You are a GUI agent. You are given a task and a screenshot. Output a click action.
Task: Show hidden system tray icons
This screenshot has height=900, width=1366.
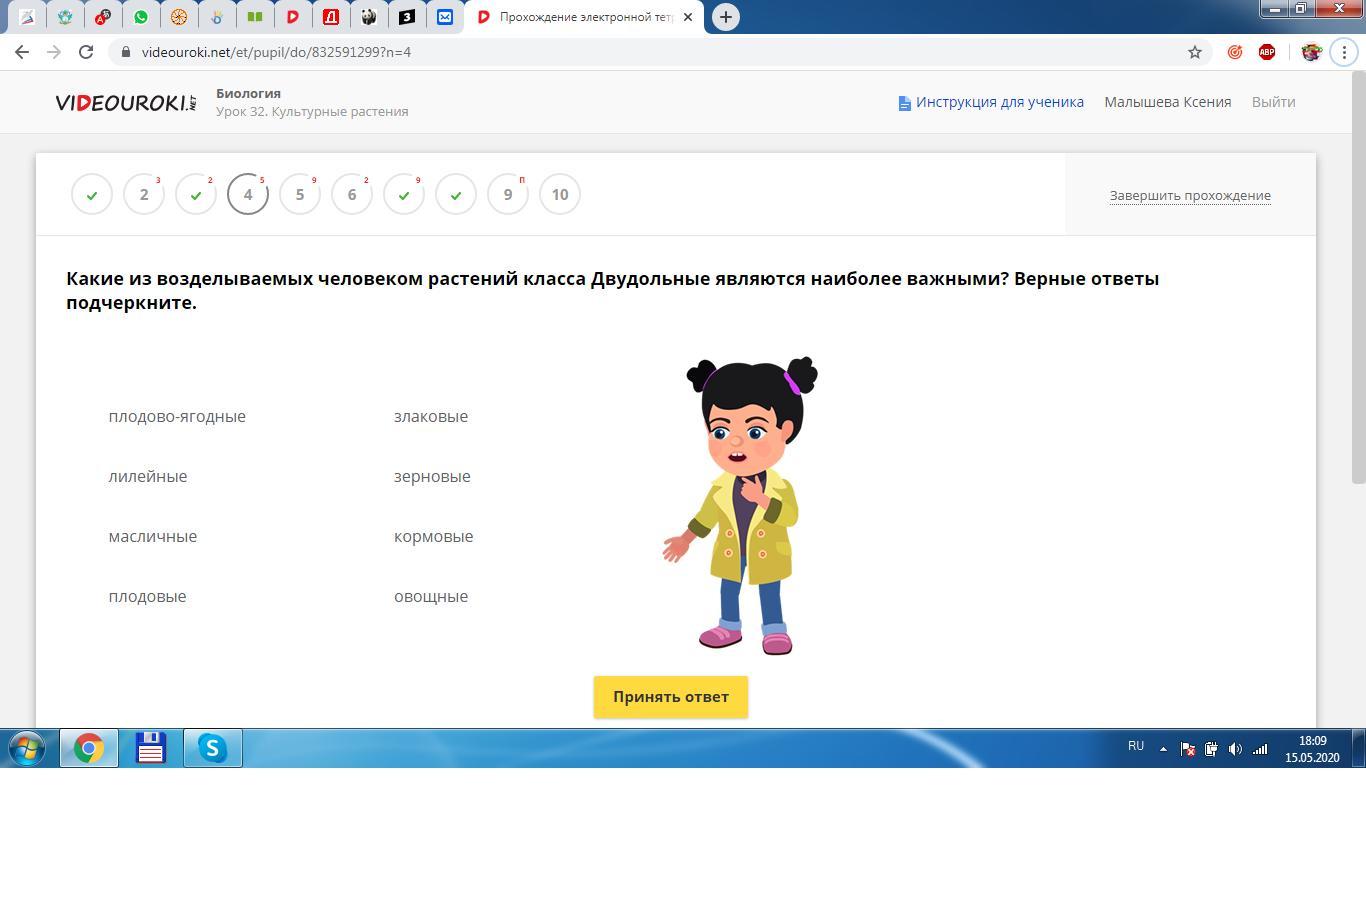1163,749
